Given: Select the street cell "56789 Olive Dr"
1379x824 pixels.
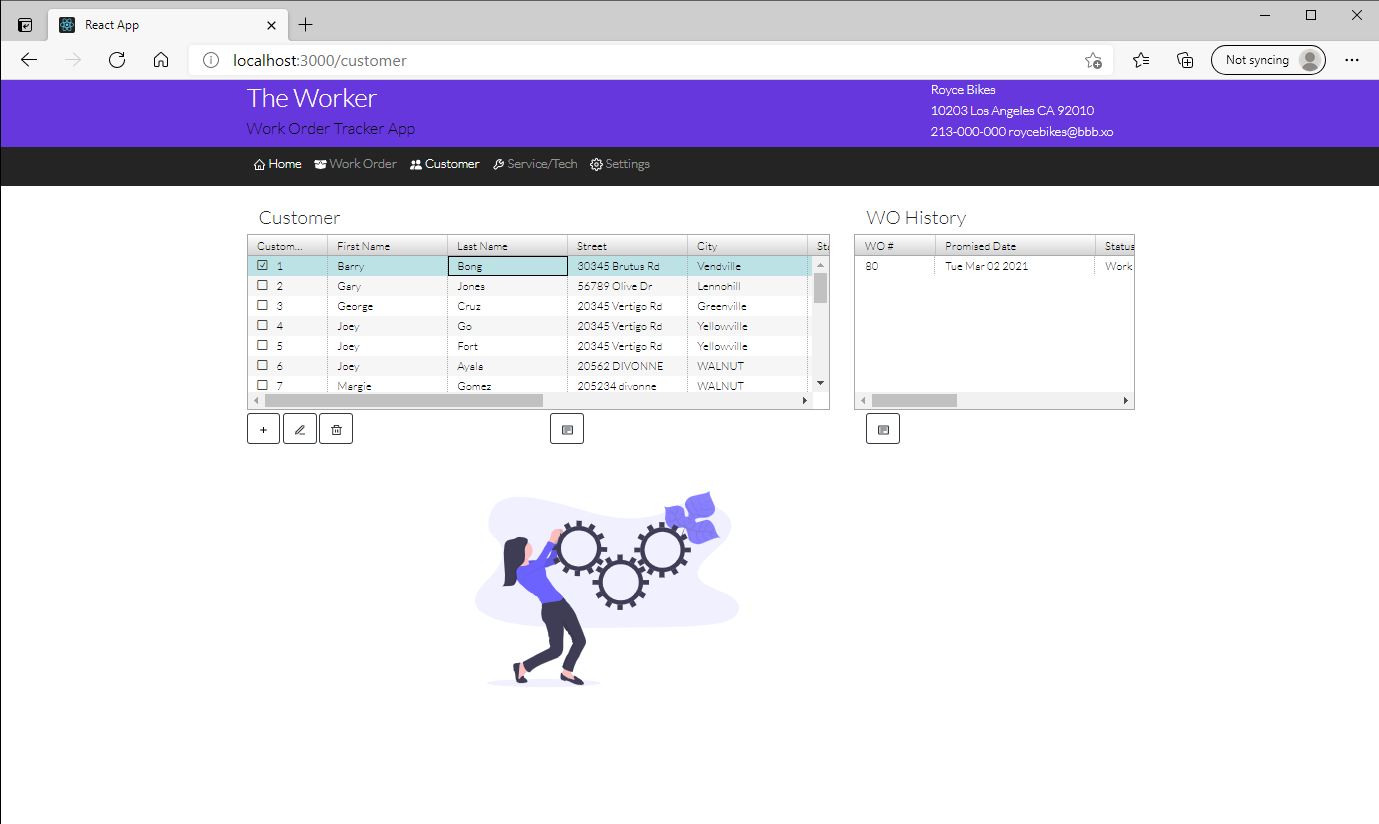Looking at the screenshot, I should (627, 286).
